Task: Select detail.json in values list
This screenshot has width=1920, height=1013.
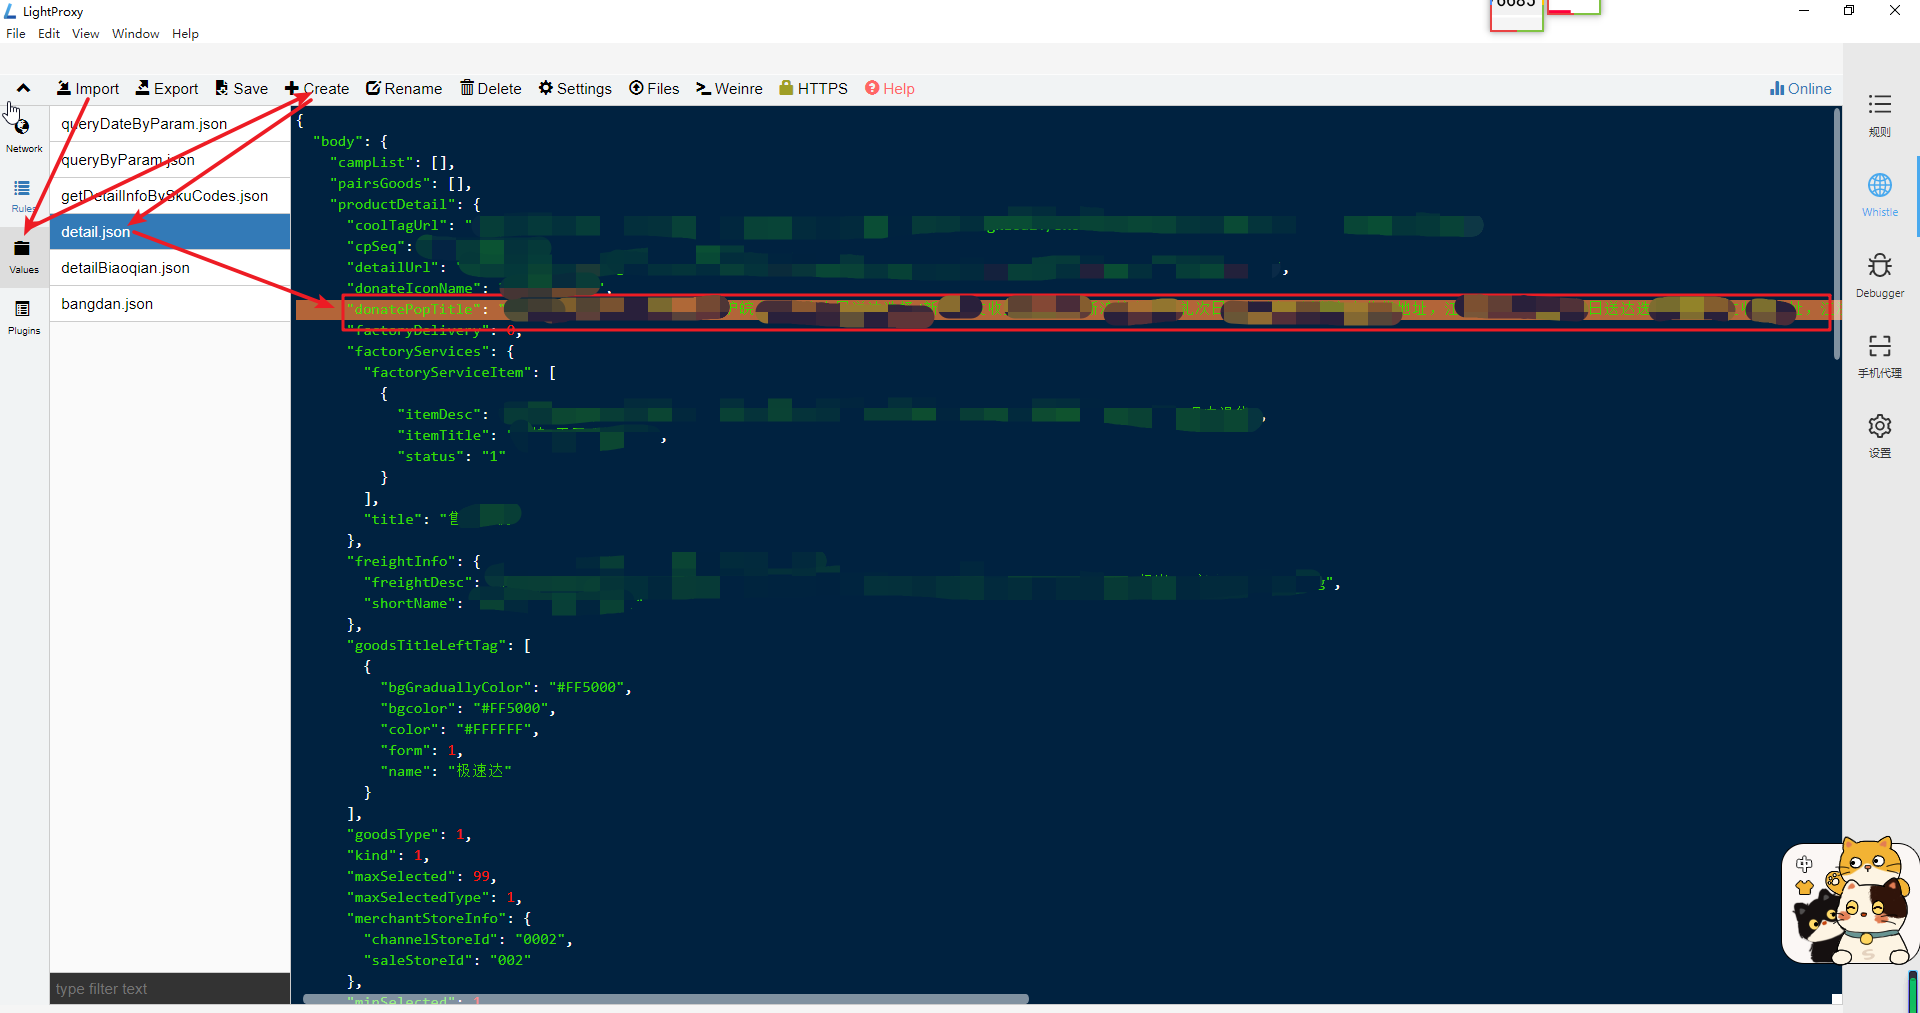Action: click(x=170, y=232)
